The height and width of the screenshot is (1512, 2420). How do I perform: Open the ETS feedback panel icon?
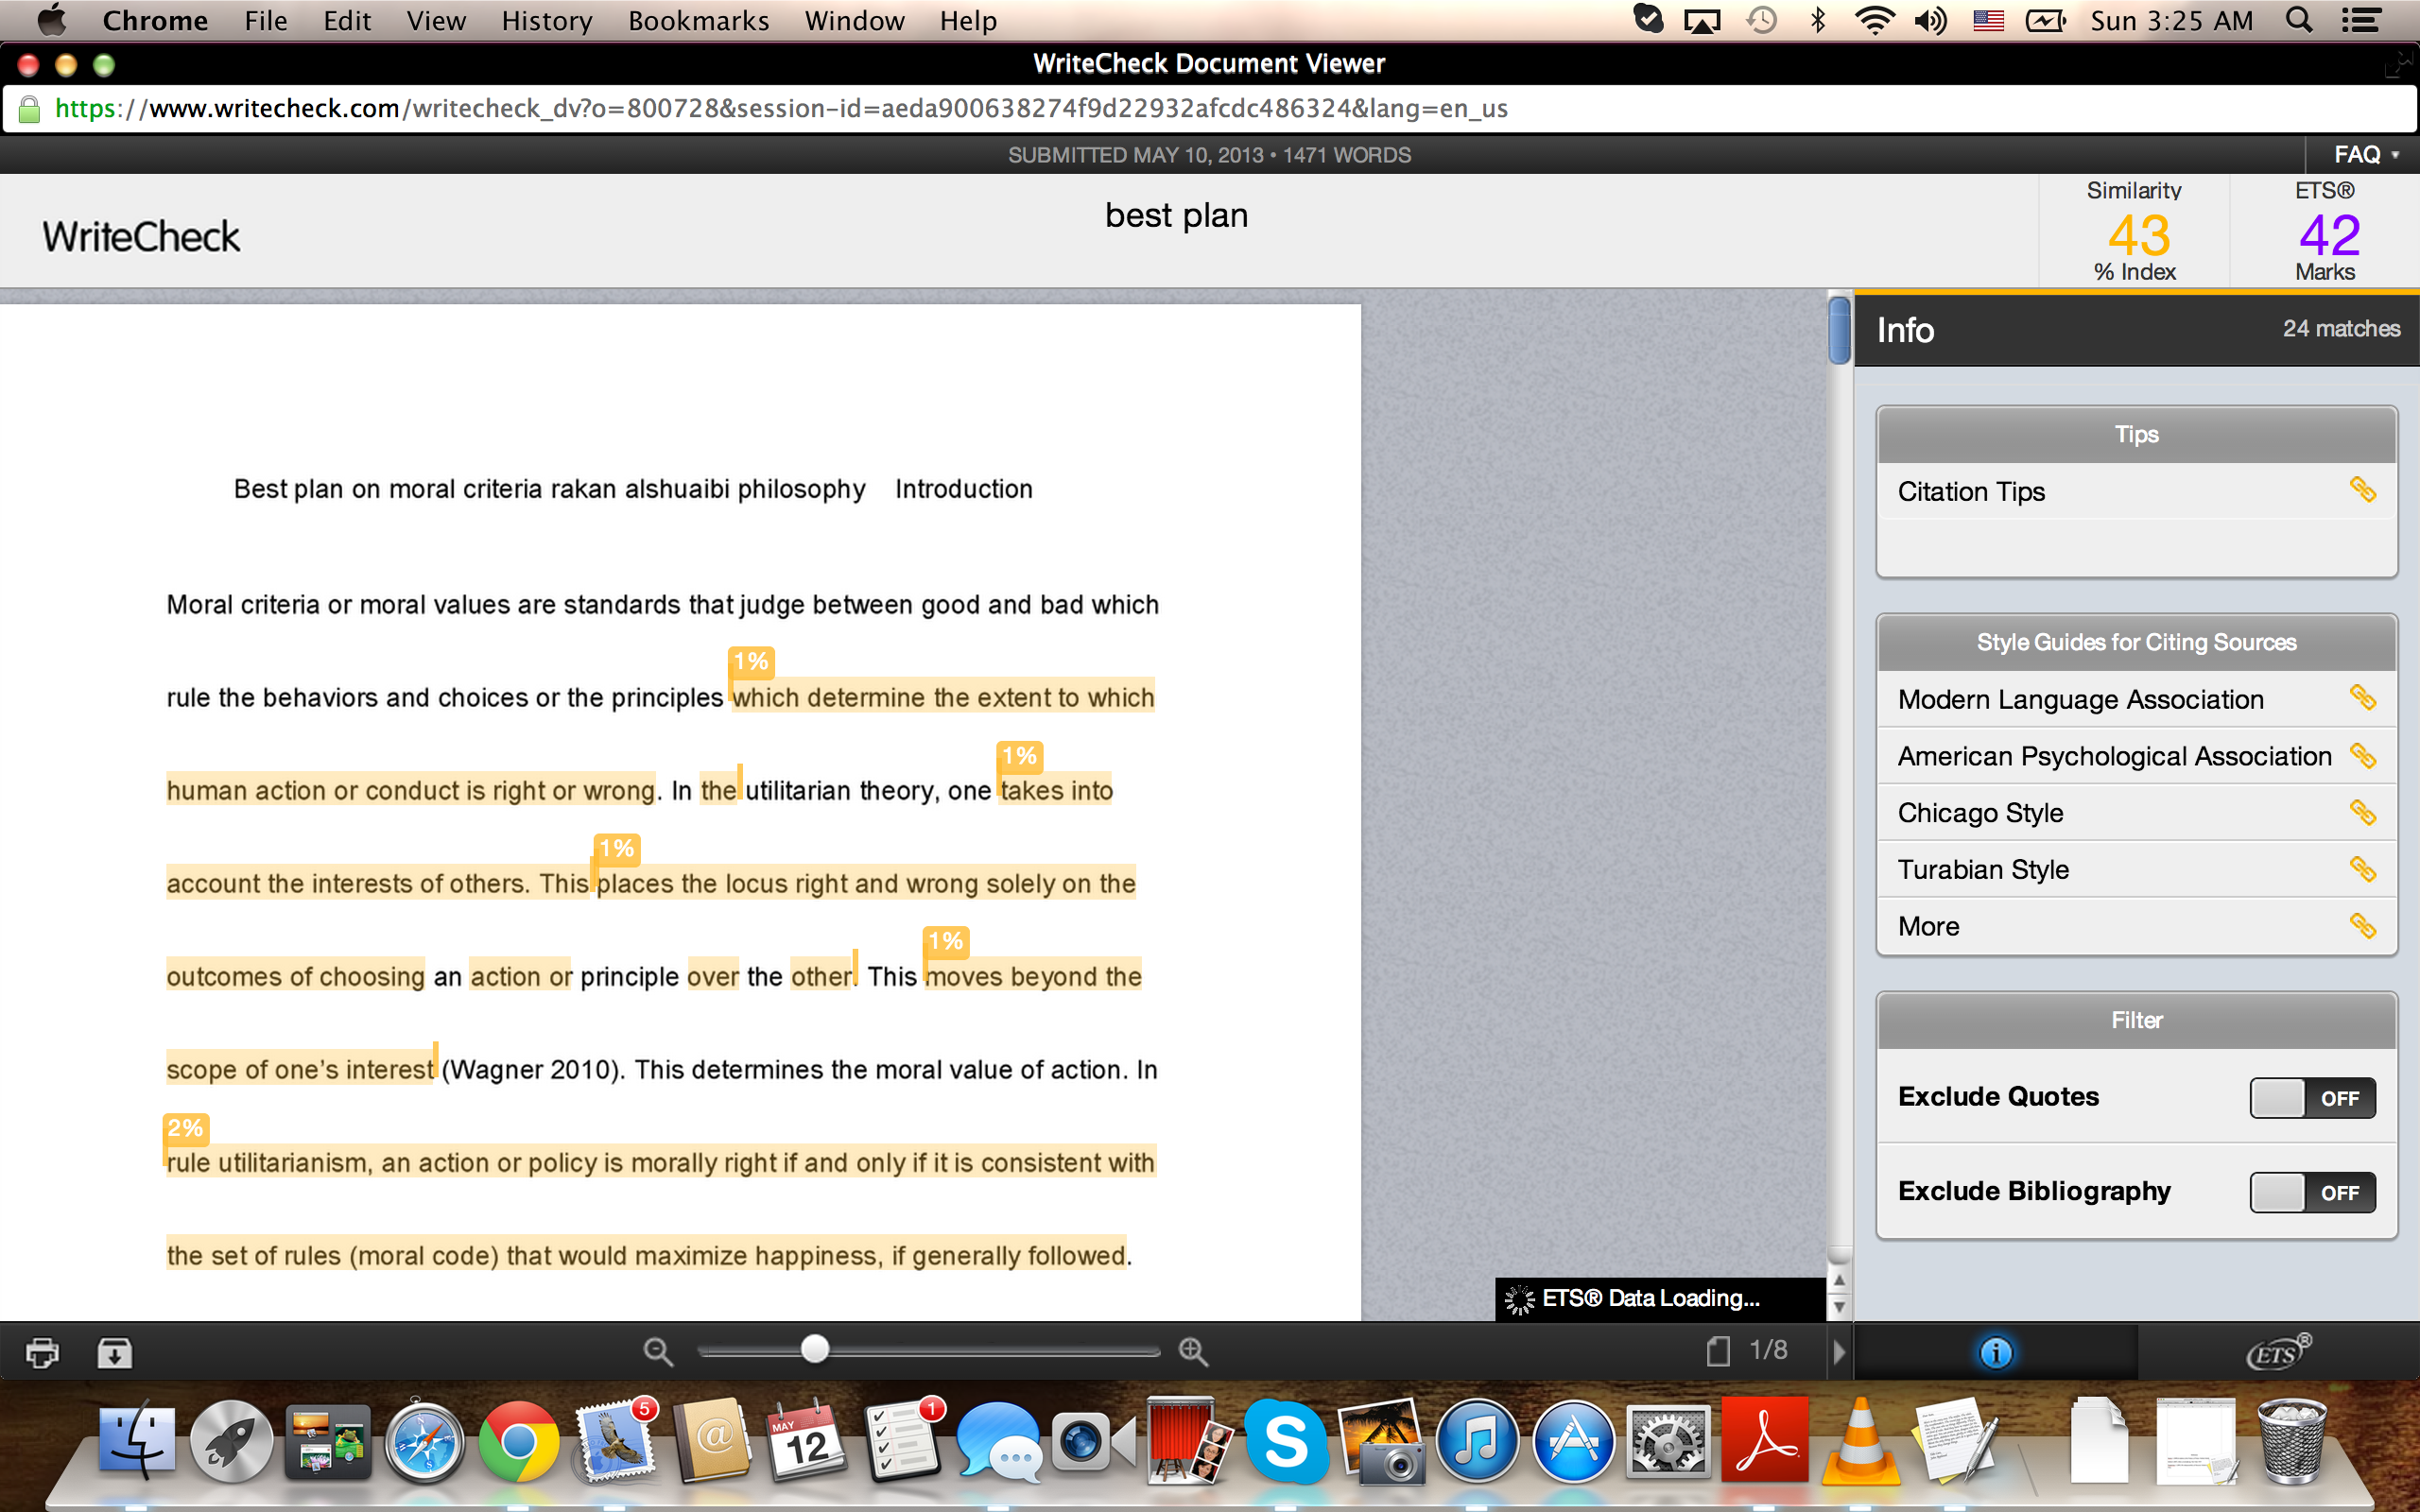tap(2279, 1352)
